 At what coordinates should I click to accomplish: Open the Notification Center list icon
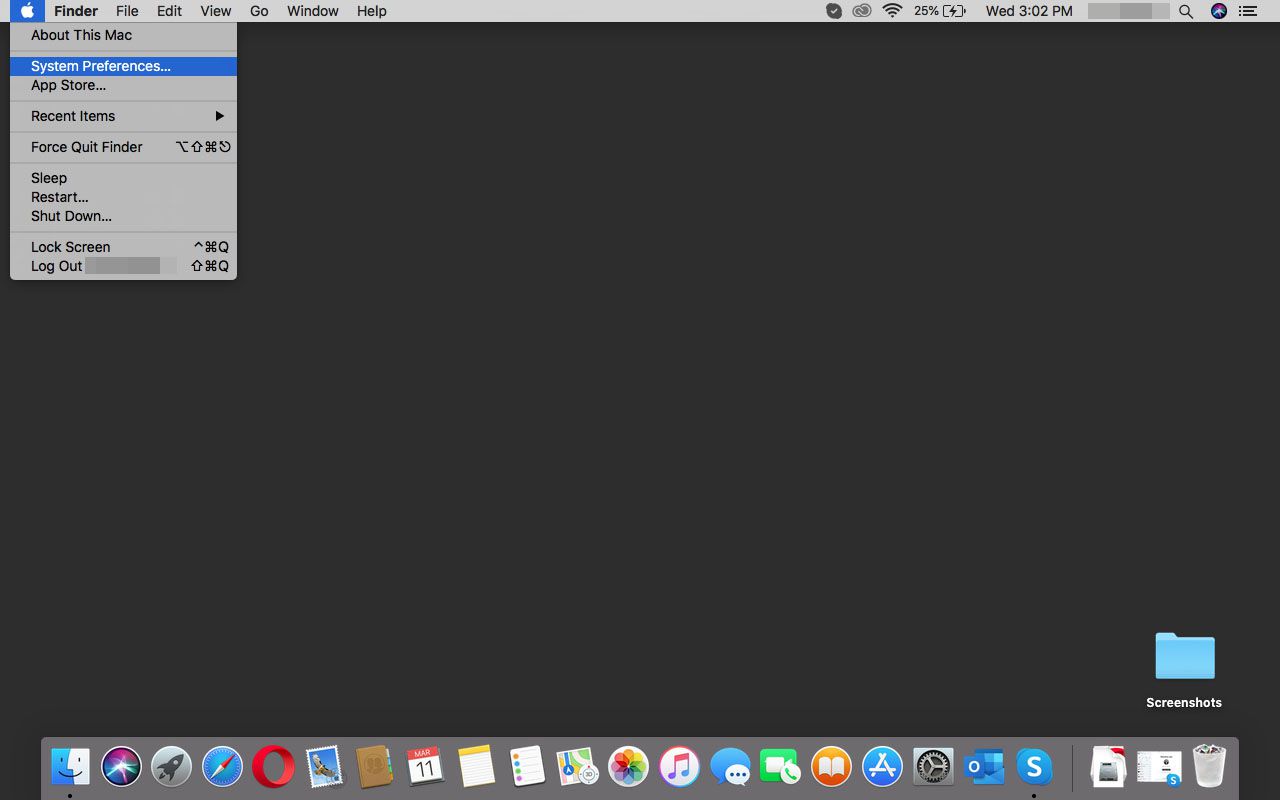point(1247,11)
